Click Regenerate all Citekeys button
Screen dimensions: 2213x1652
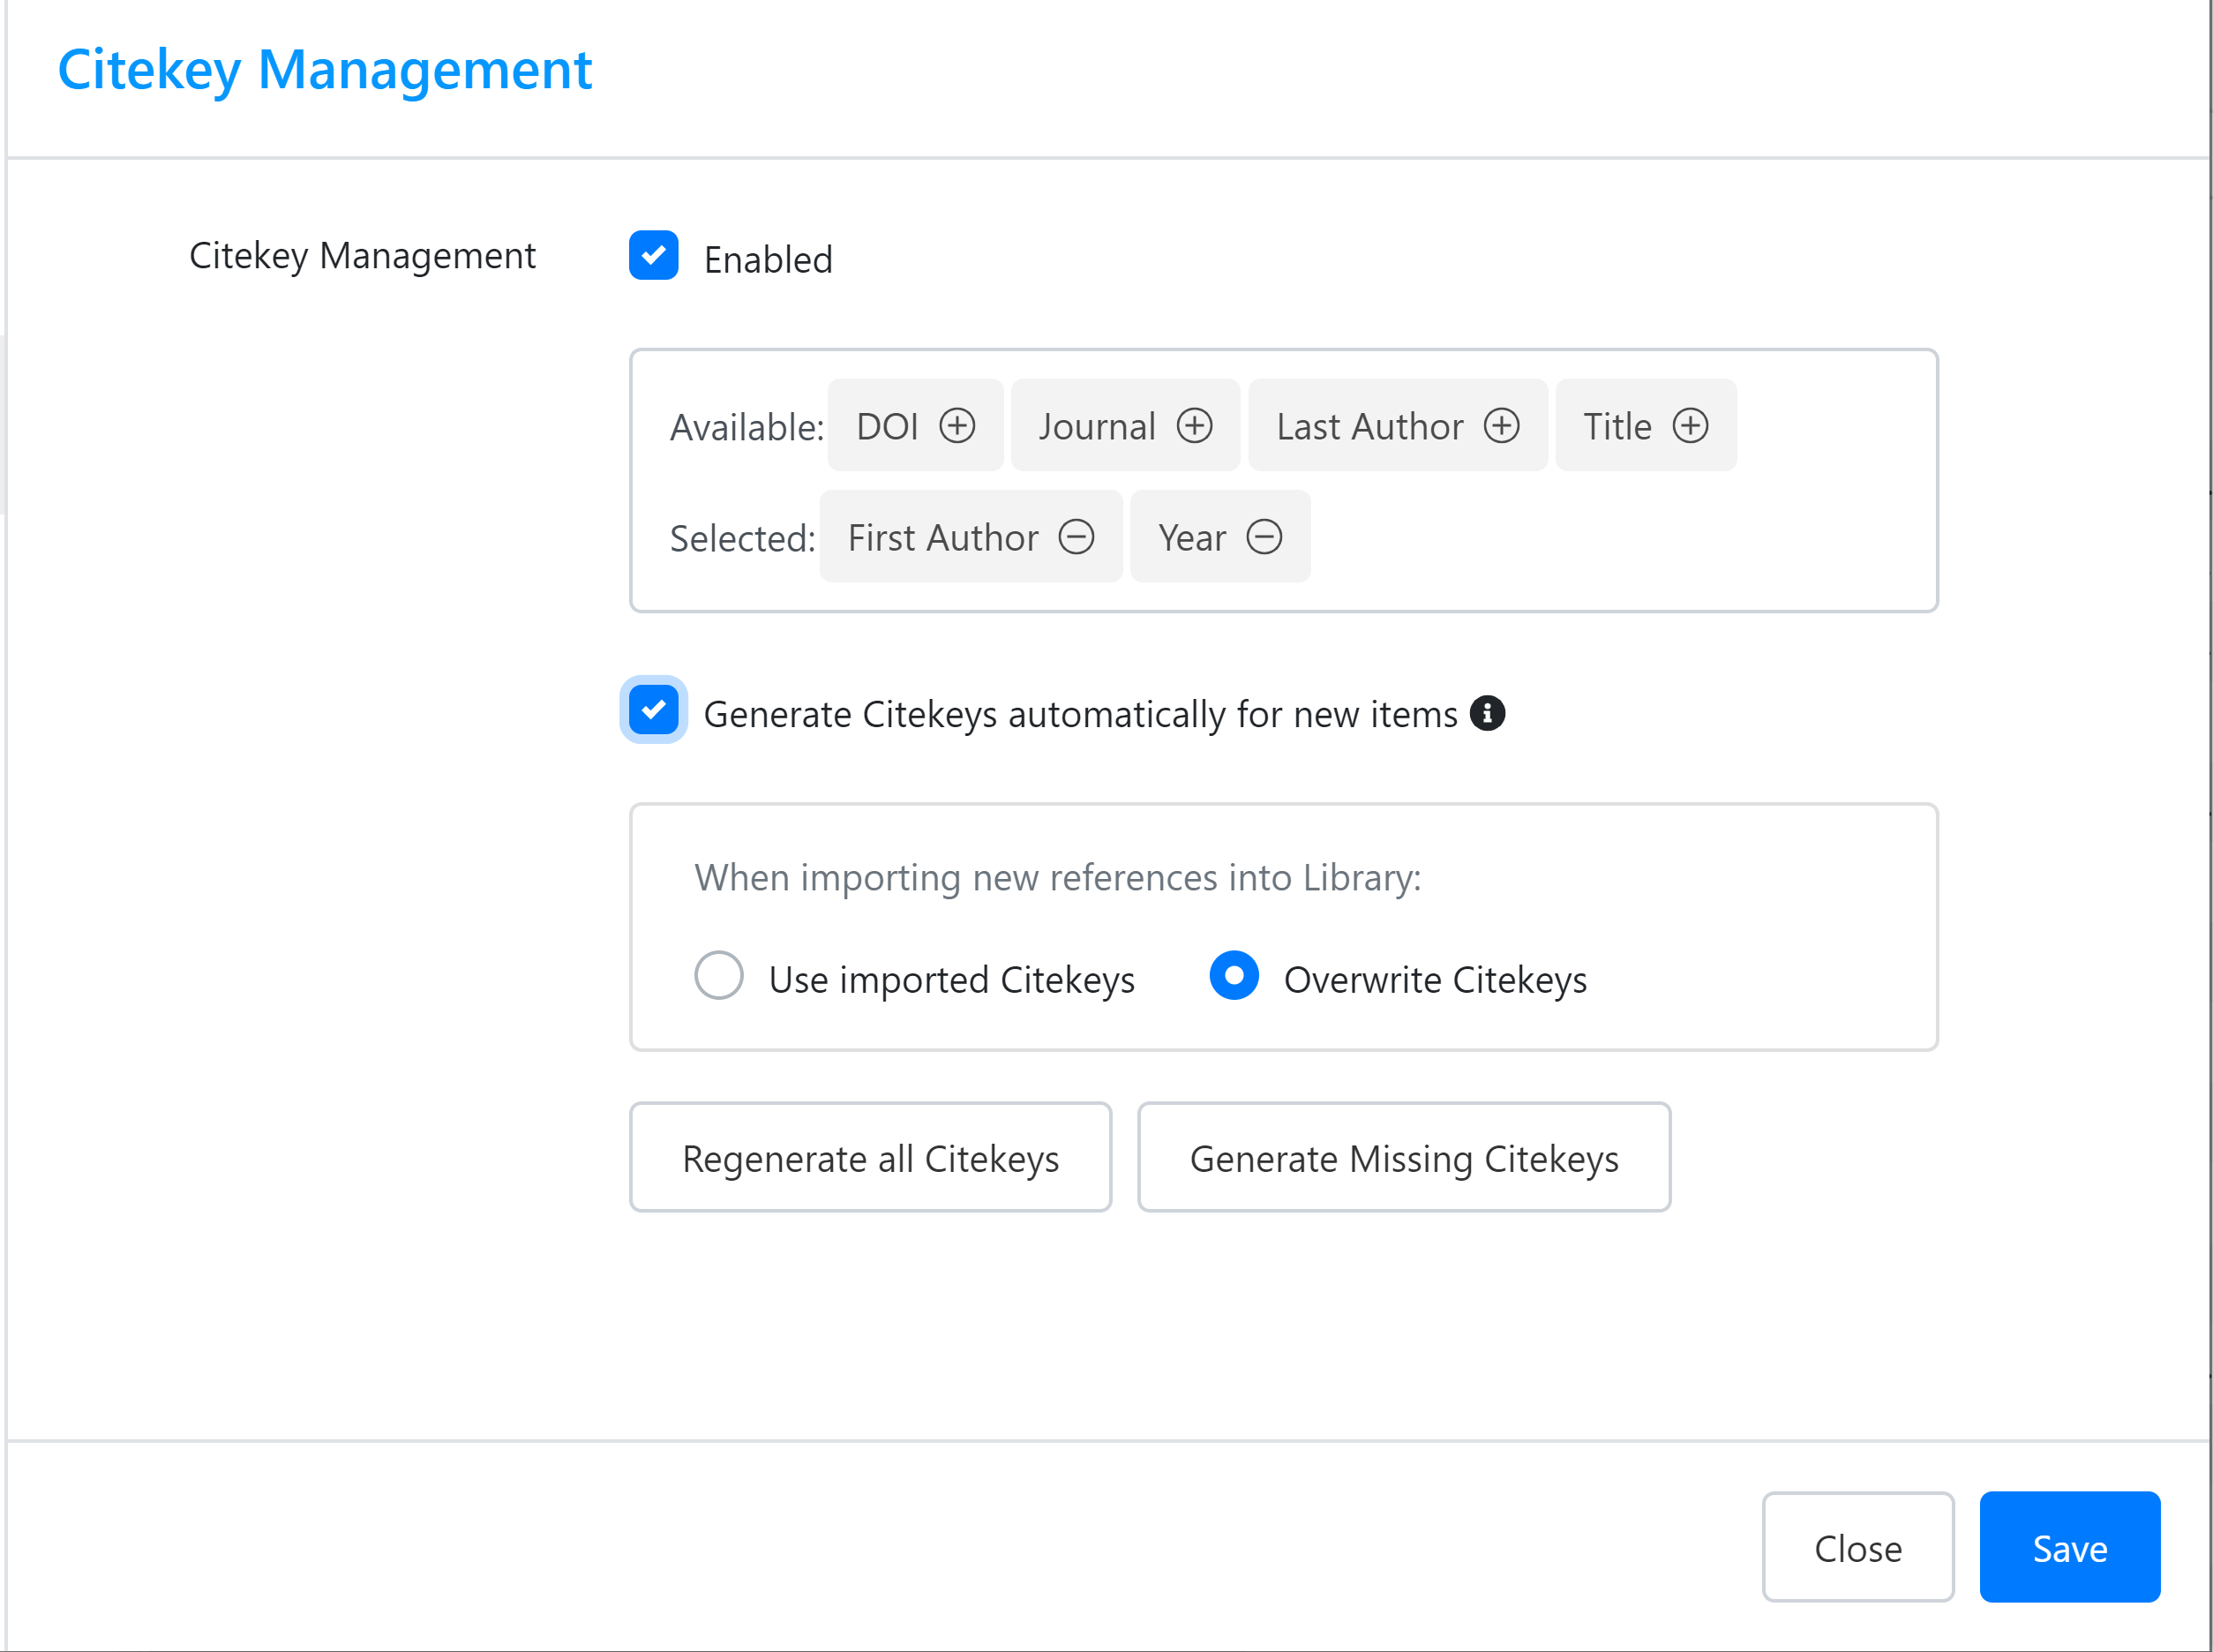click(x=870, y=1158)
